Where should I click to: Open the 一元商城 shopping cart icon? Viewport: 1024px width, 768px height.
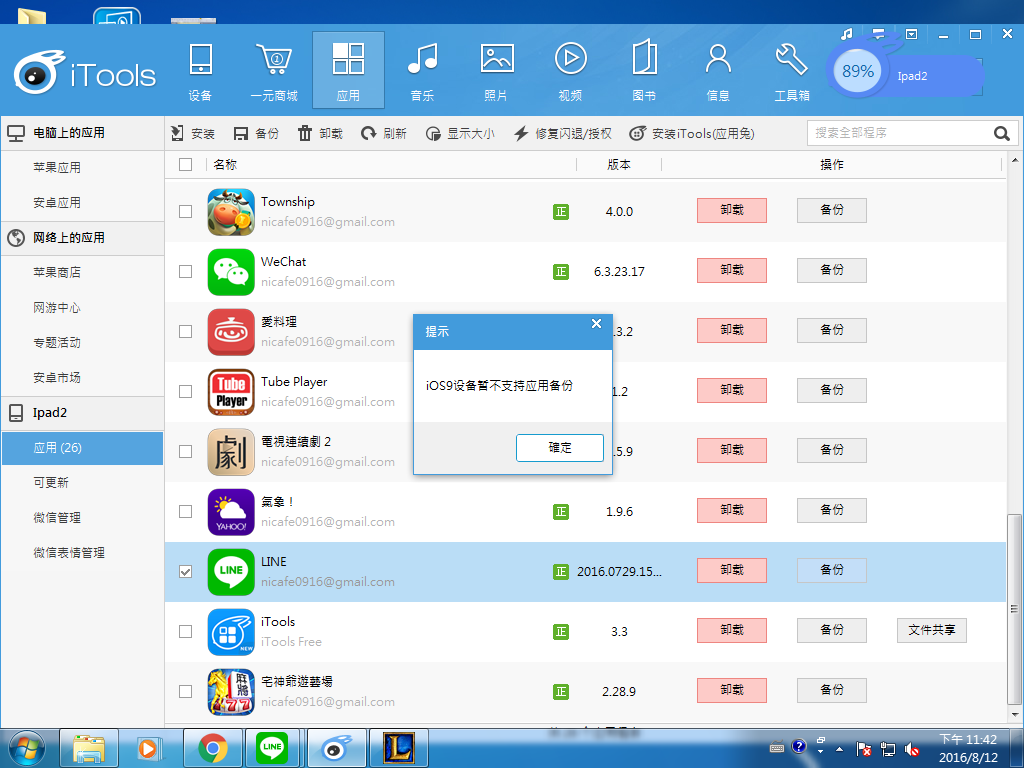[x=274, y=59]
